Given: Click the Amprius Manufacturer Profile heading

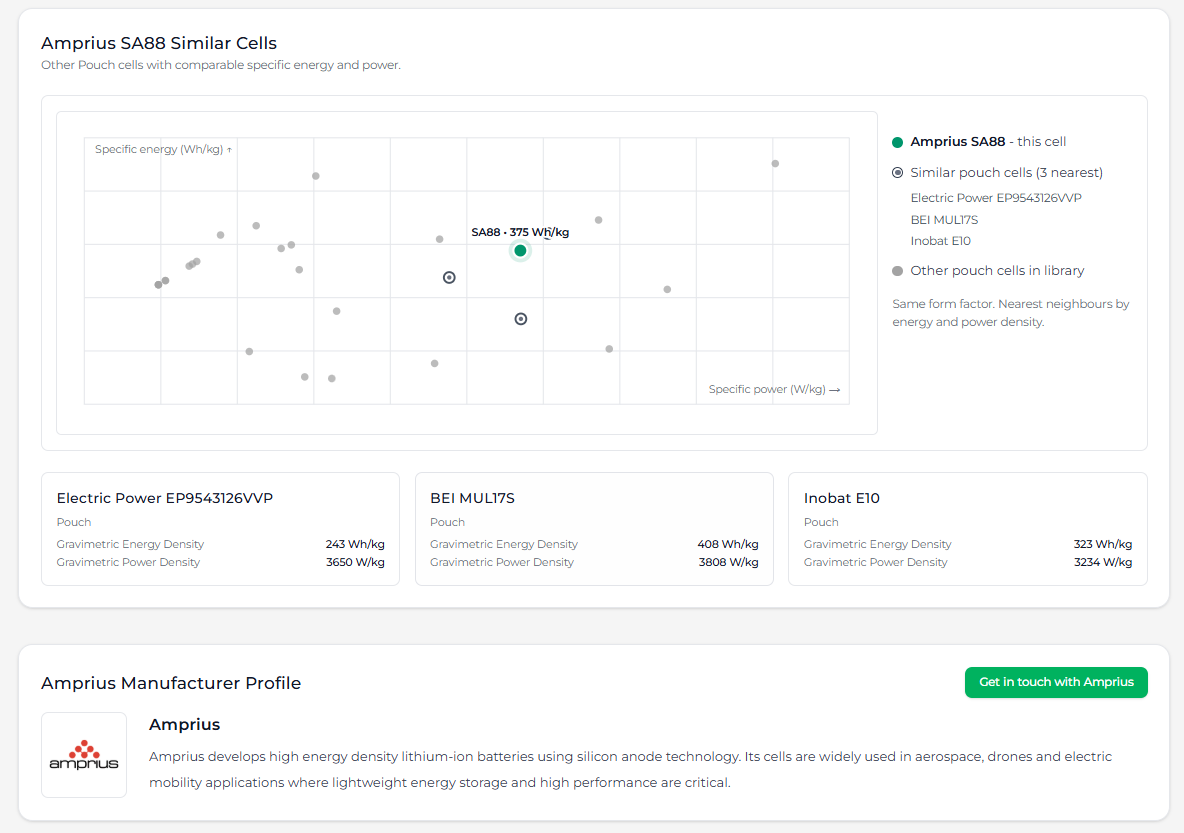Looking at the screenshot, I should point(171,683).
